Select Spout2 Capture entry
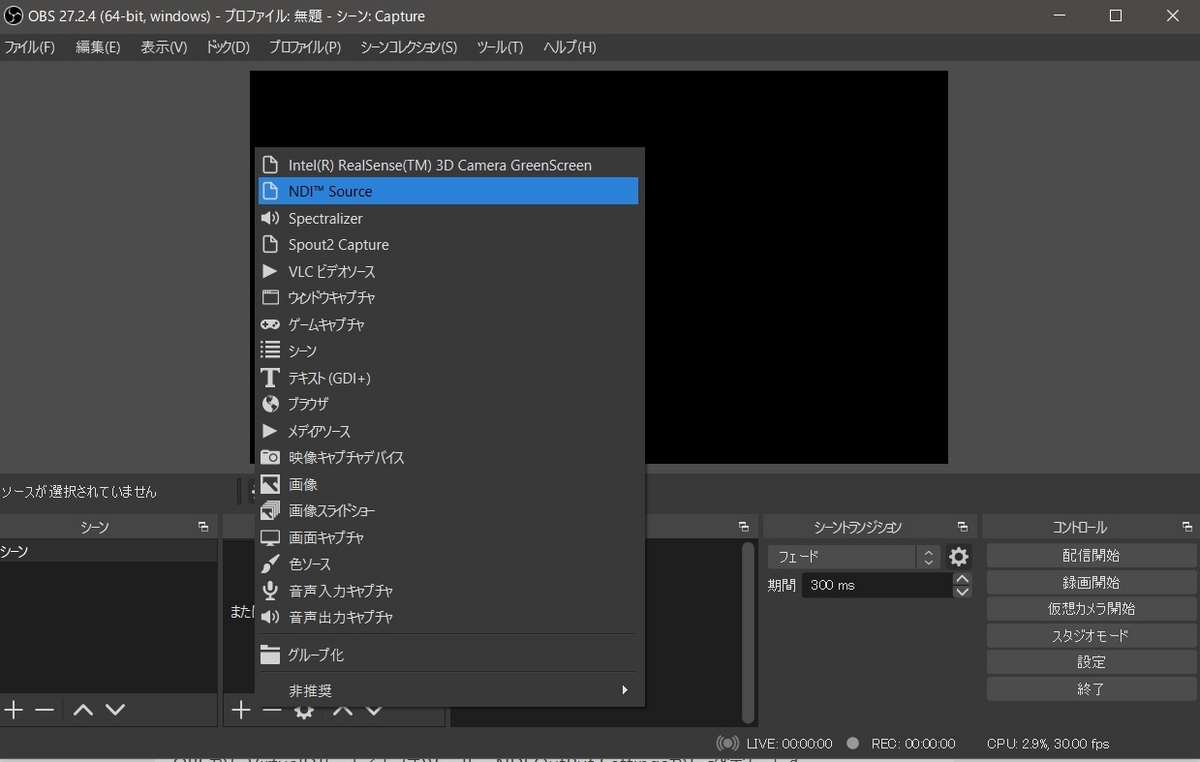 [448, 244]
